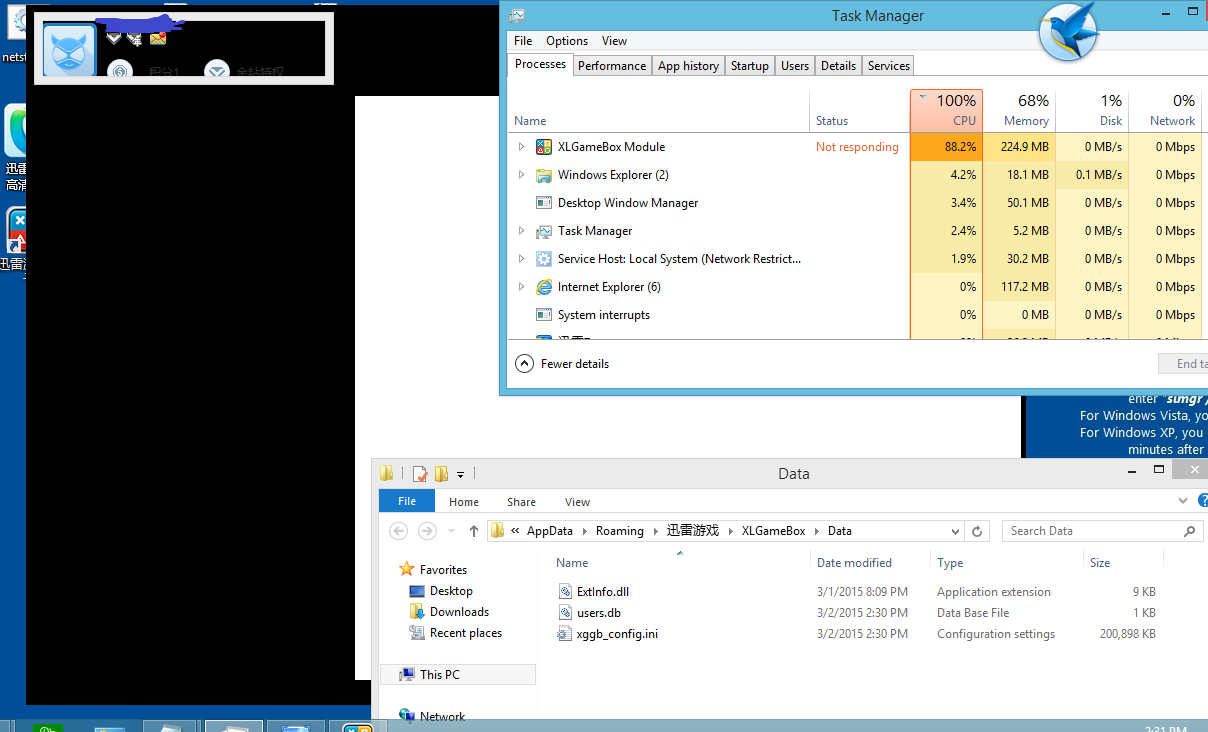Open Downloads in Favorites list

[x=459, y=612]
